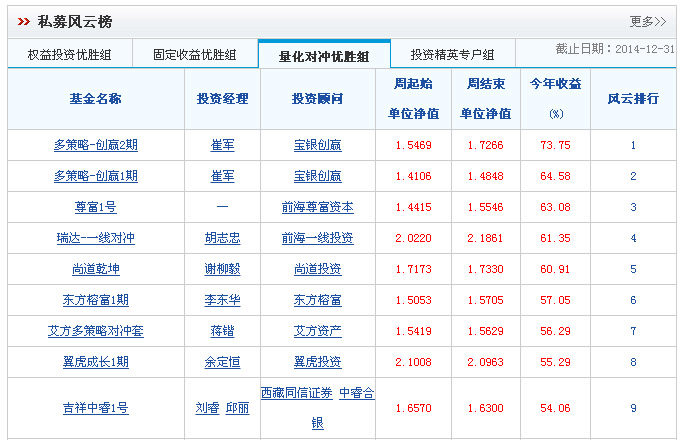Image resolution: width=683 pixels, height=444 pixels.
Task: View manager 李东华 profile
Action: (x=223, y=300)
